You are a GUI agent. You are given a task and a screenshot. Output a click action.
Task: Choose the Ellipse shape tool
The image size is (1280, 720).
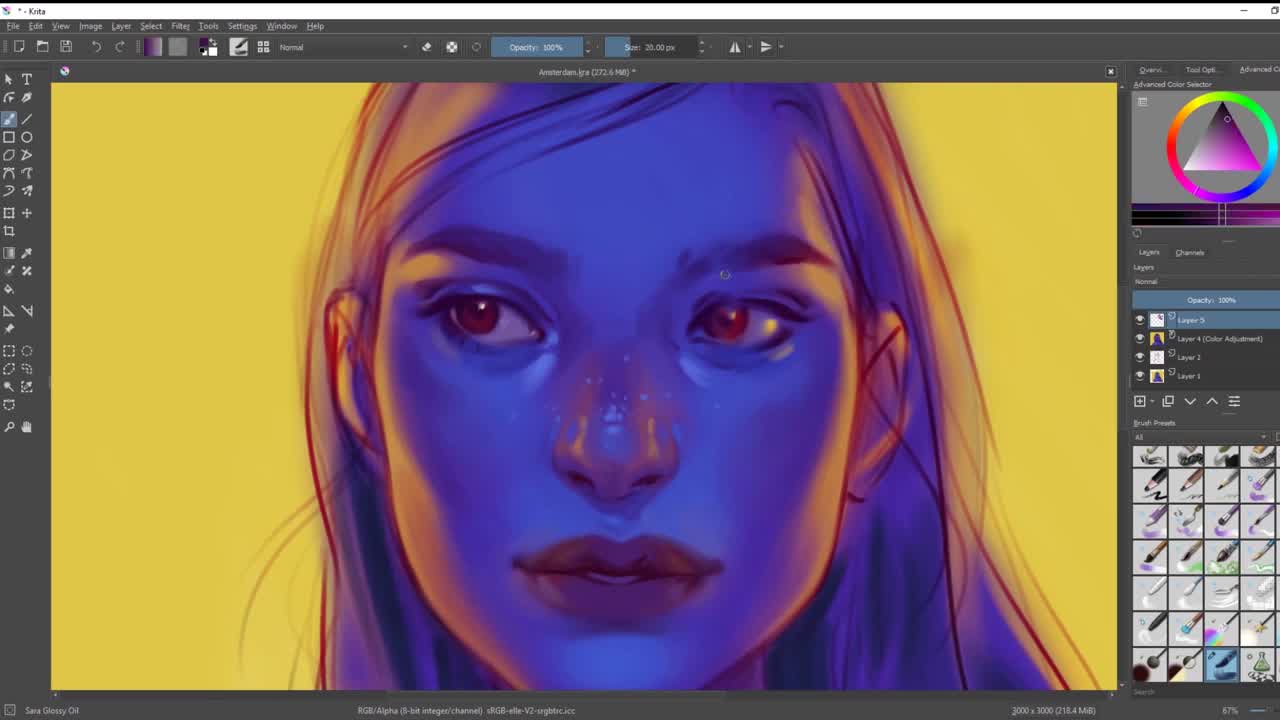click(x=27, y=137)
